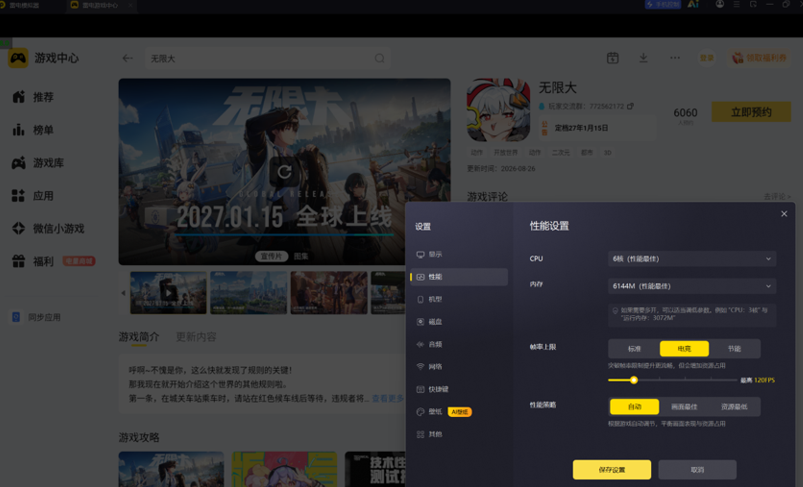Copy the player group number 772562172
803x487 pixels.
tap(630, 106)
